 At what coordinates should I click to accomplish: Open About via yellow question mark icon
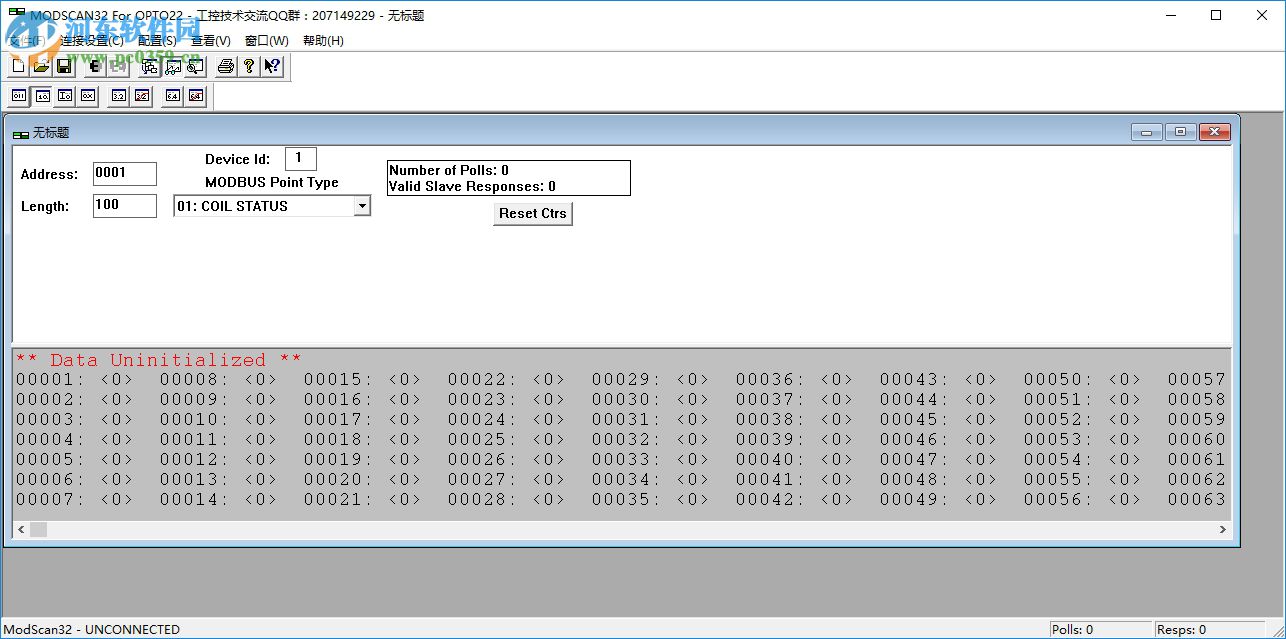249,67
